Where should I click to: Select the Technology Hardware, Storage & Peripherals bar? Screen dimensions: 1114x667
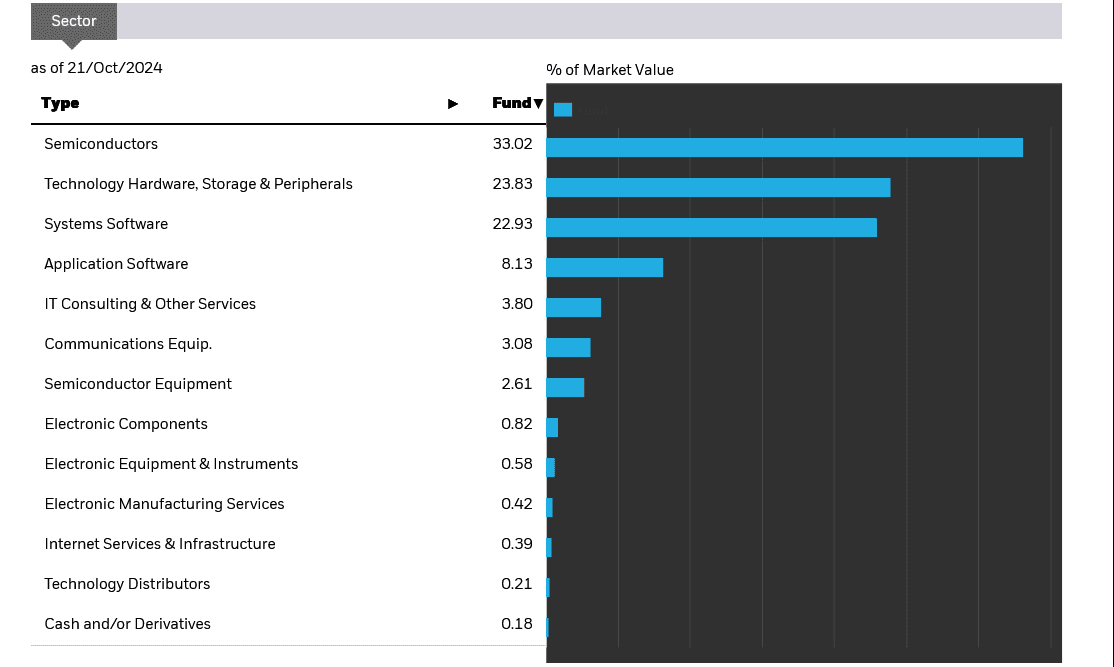click(718, 188)
